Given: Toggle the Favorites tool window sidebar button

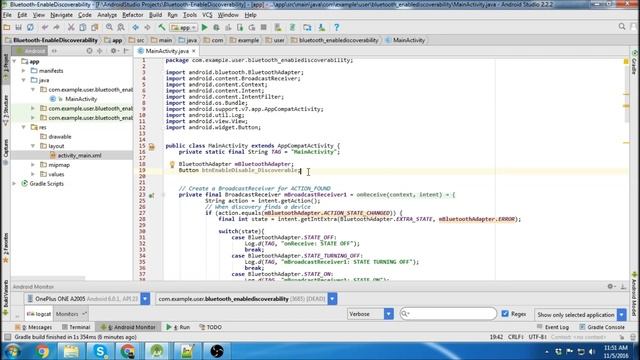Looking at the screenshot, I should pyautogui.click(x=6, y=248).
